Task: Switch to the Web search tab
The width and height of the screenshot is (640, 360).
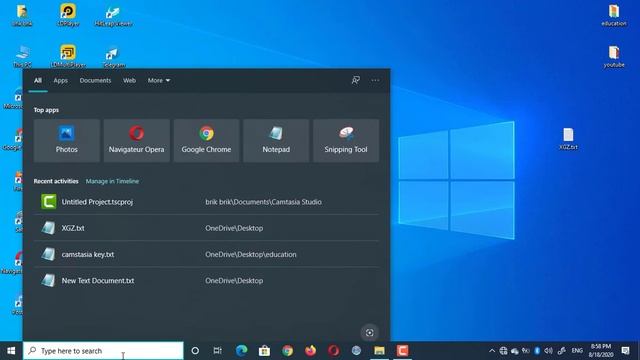Action: click(x=129, y=80)
